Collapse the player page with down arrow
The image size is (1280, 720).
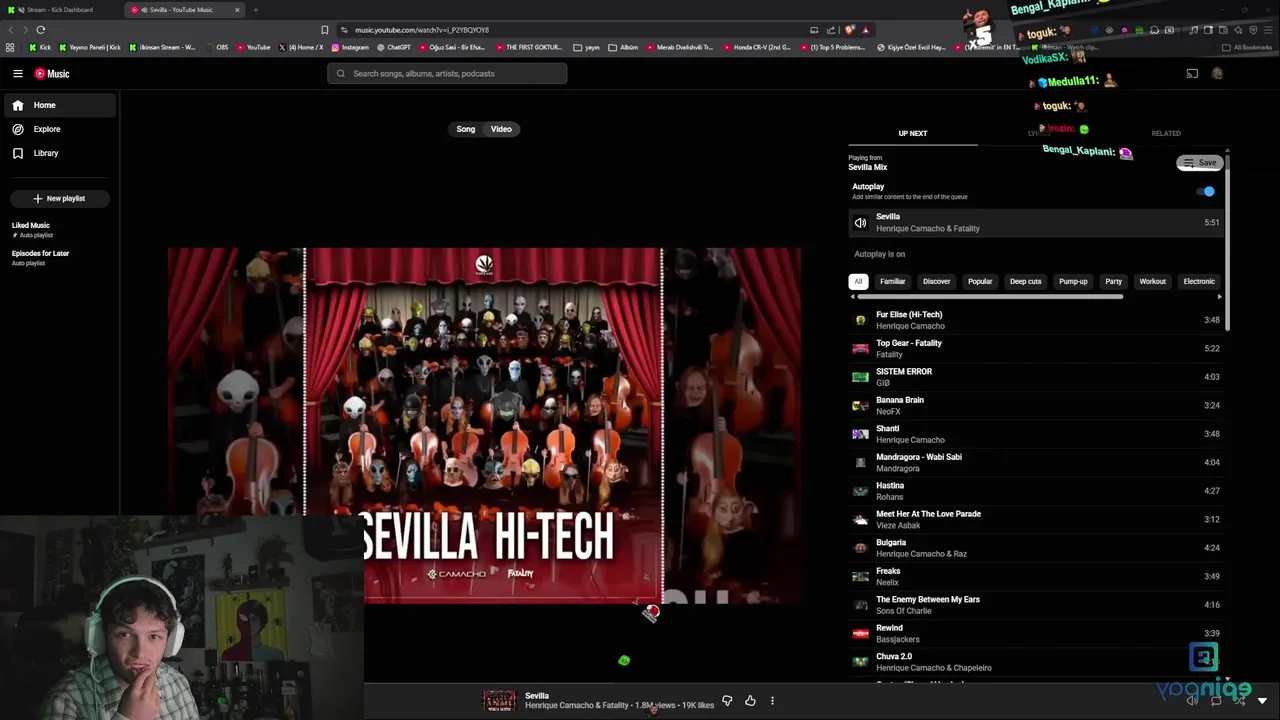pos(1262,701)
